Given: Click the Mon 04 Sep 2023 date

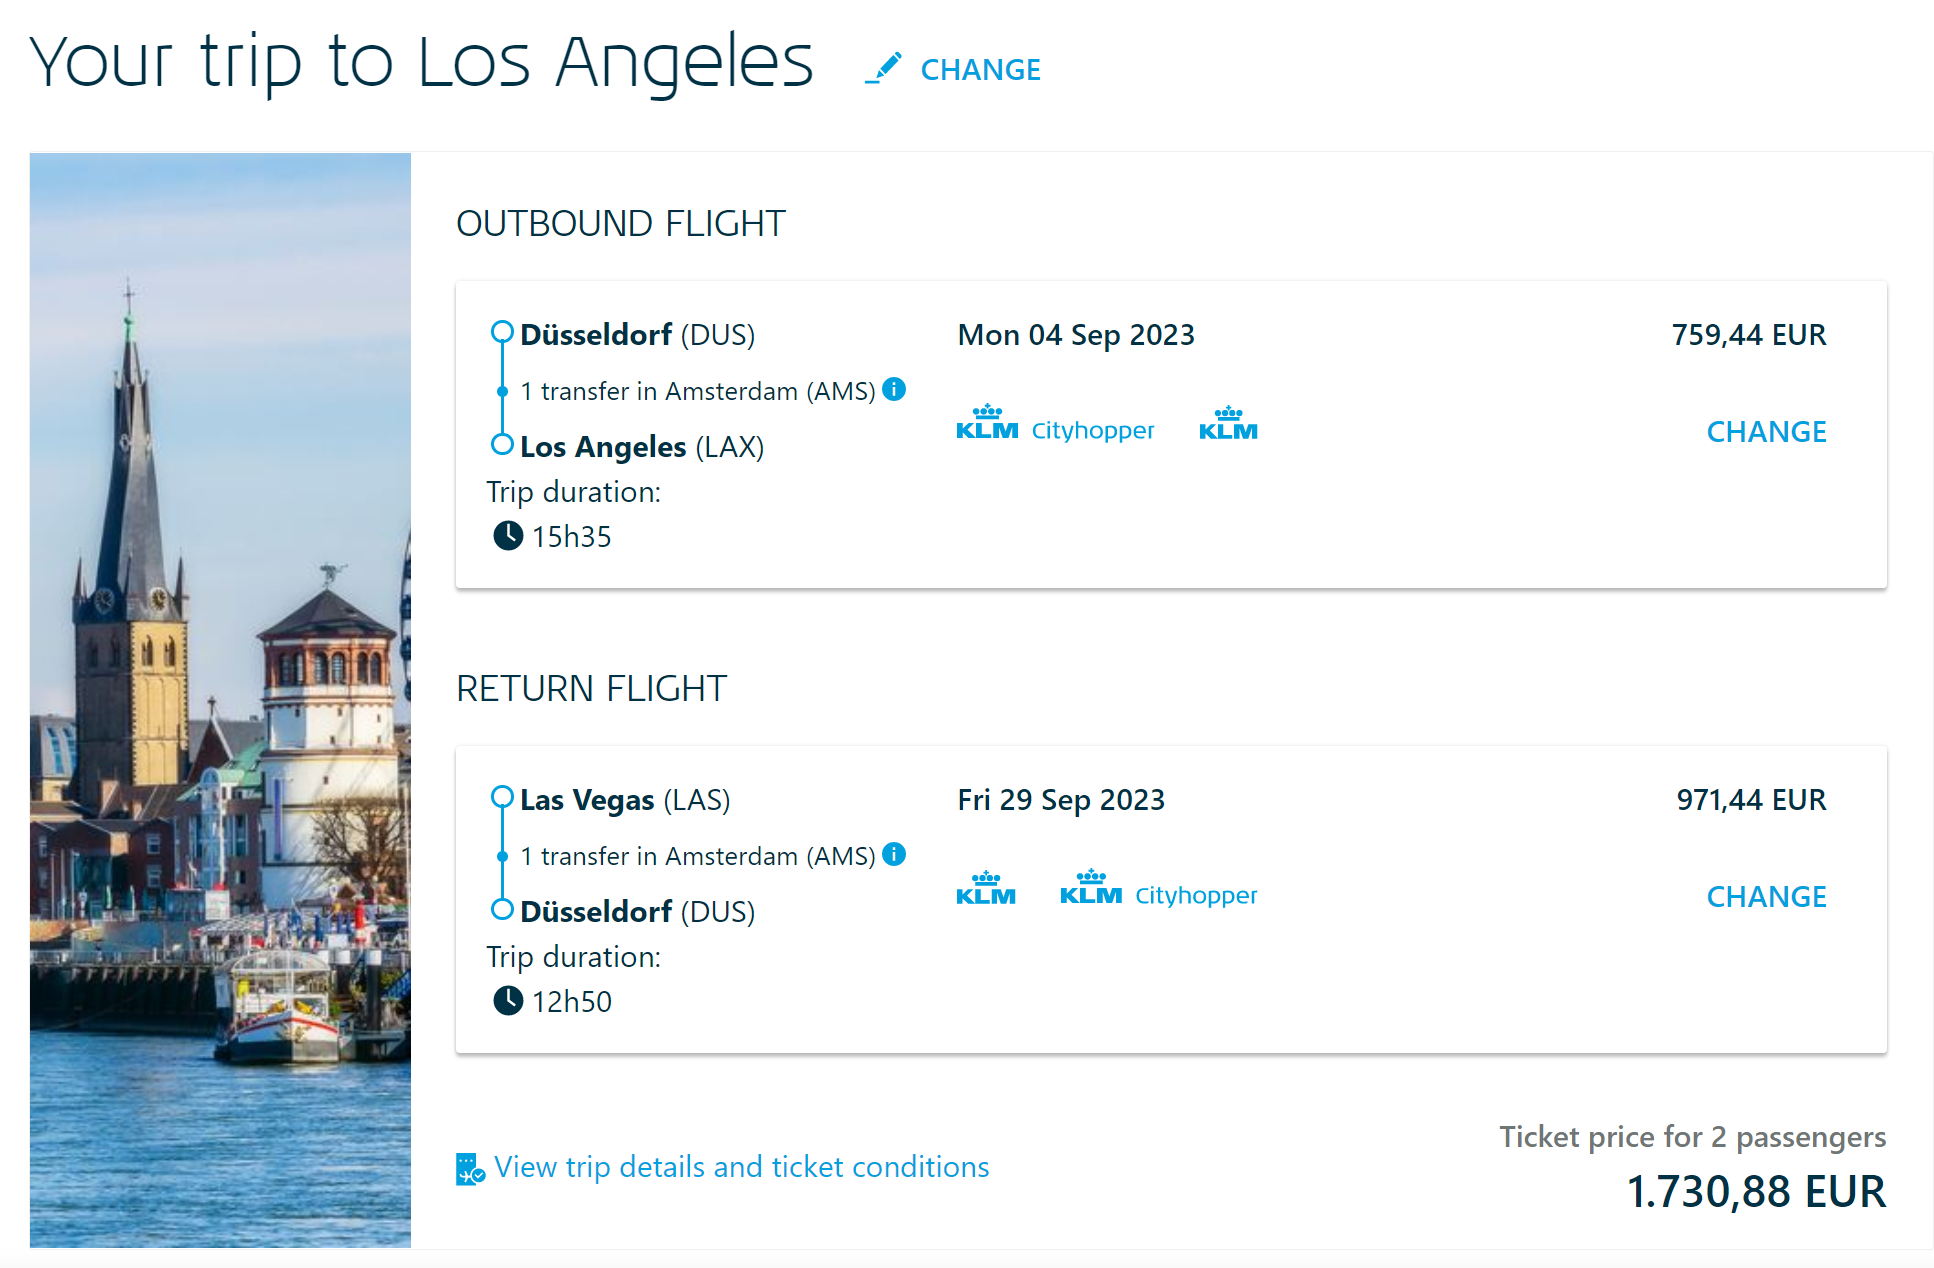Looking at the screenshot, I should pos(1076,335).
